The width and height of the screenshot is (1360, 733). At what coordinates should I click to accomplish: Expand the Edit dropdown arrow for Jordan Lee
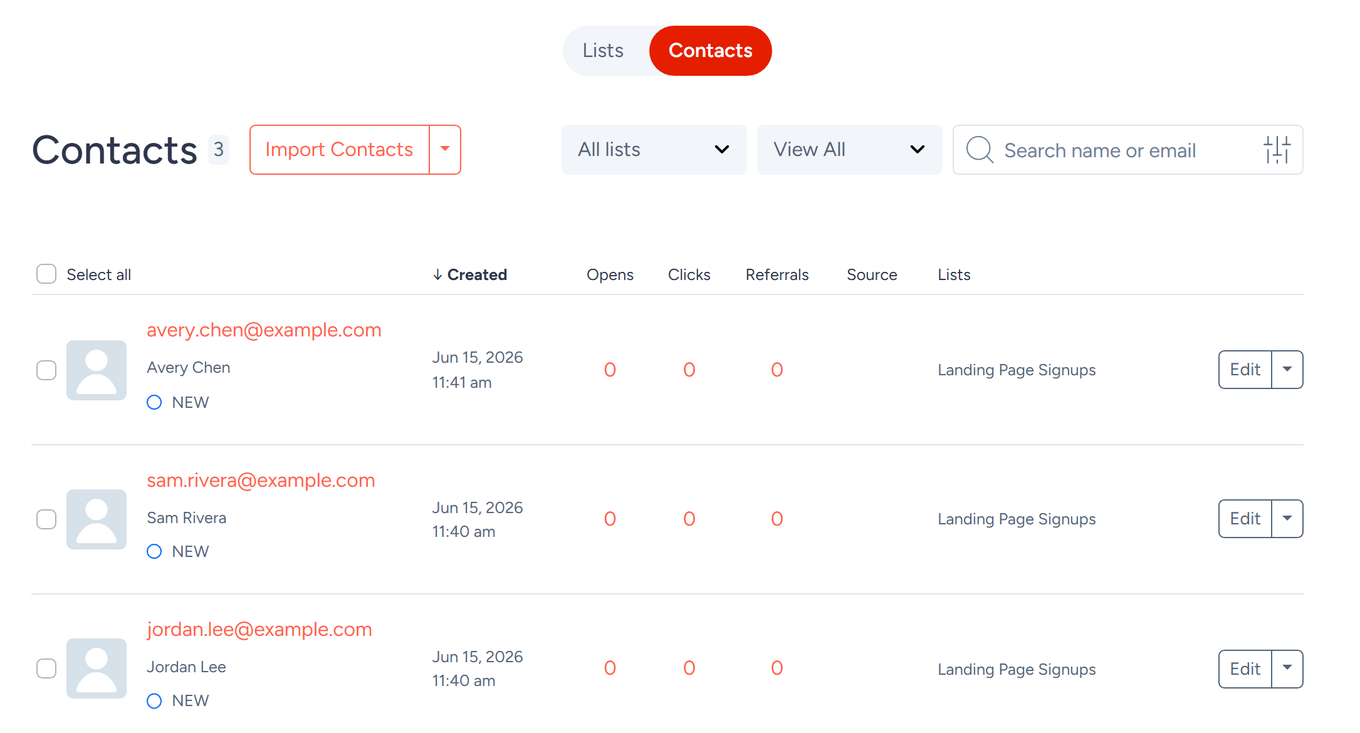pos(1287,669)
